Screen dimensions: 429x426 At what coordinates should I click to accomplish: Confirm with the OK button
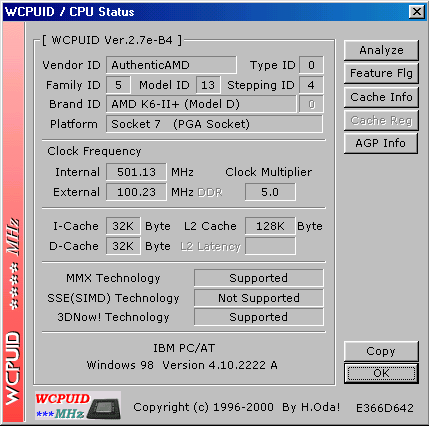click(381, 373)
